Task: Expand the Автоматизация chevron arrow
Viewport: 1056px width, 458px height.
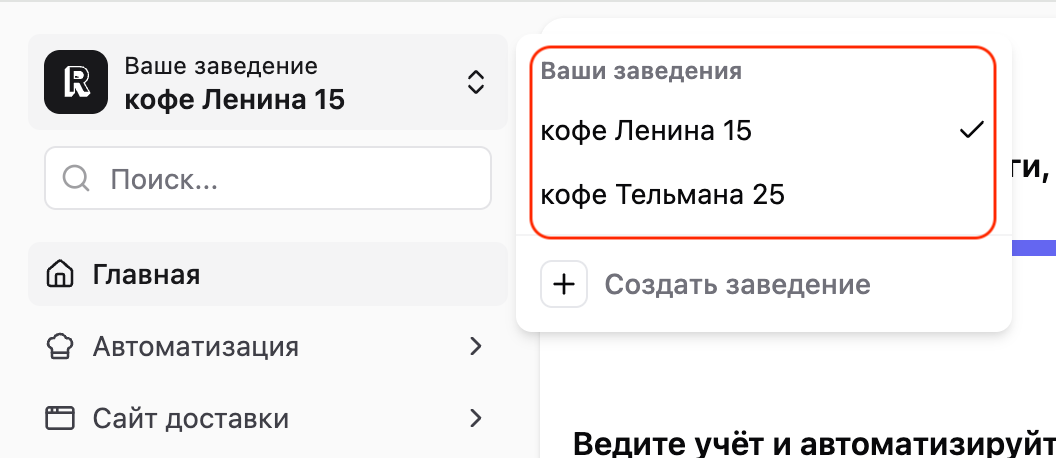Action: click(476, 347)
